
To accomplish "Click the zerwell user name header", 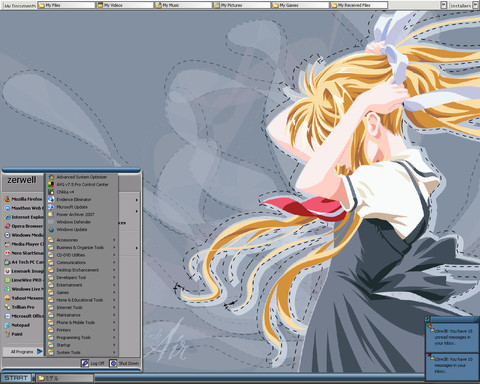I will point(22,180).
